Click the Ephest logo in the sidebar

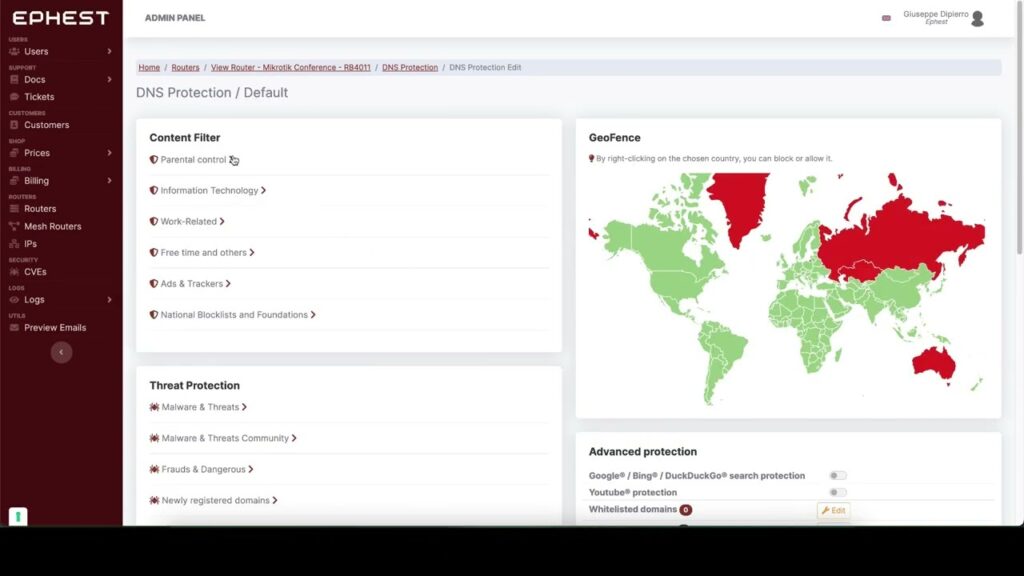coord(60,18)
